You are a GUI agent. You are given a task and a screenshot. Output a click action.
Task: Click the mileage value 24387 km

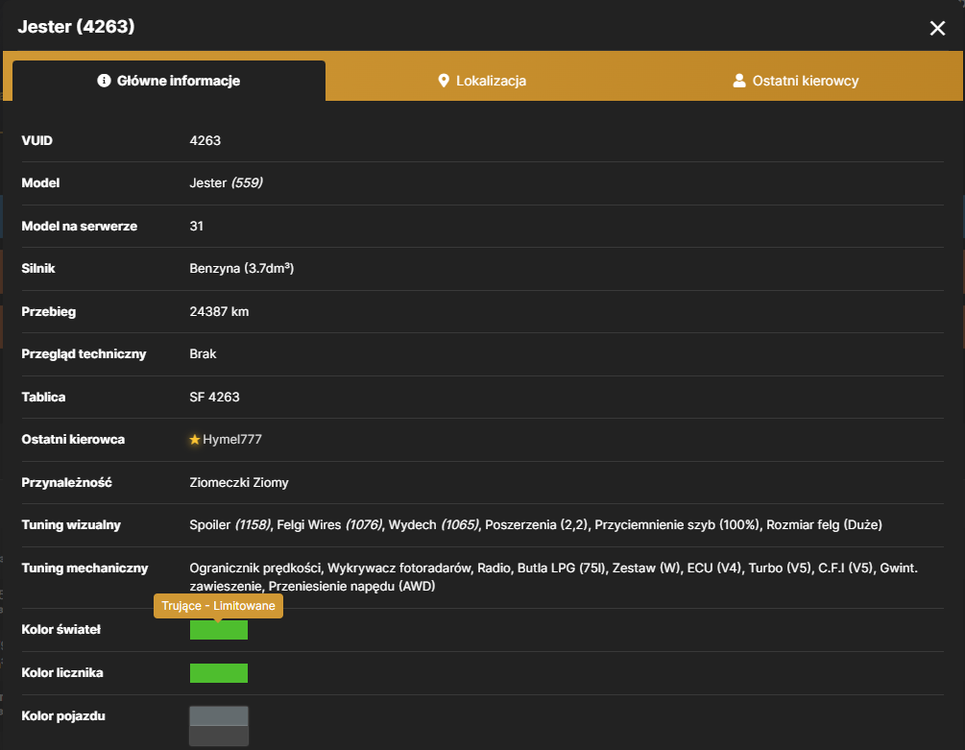219,311
